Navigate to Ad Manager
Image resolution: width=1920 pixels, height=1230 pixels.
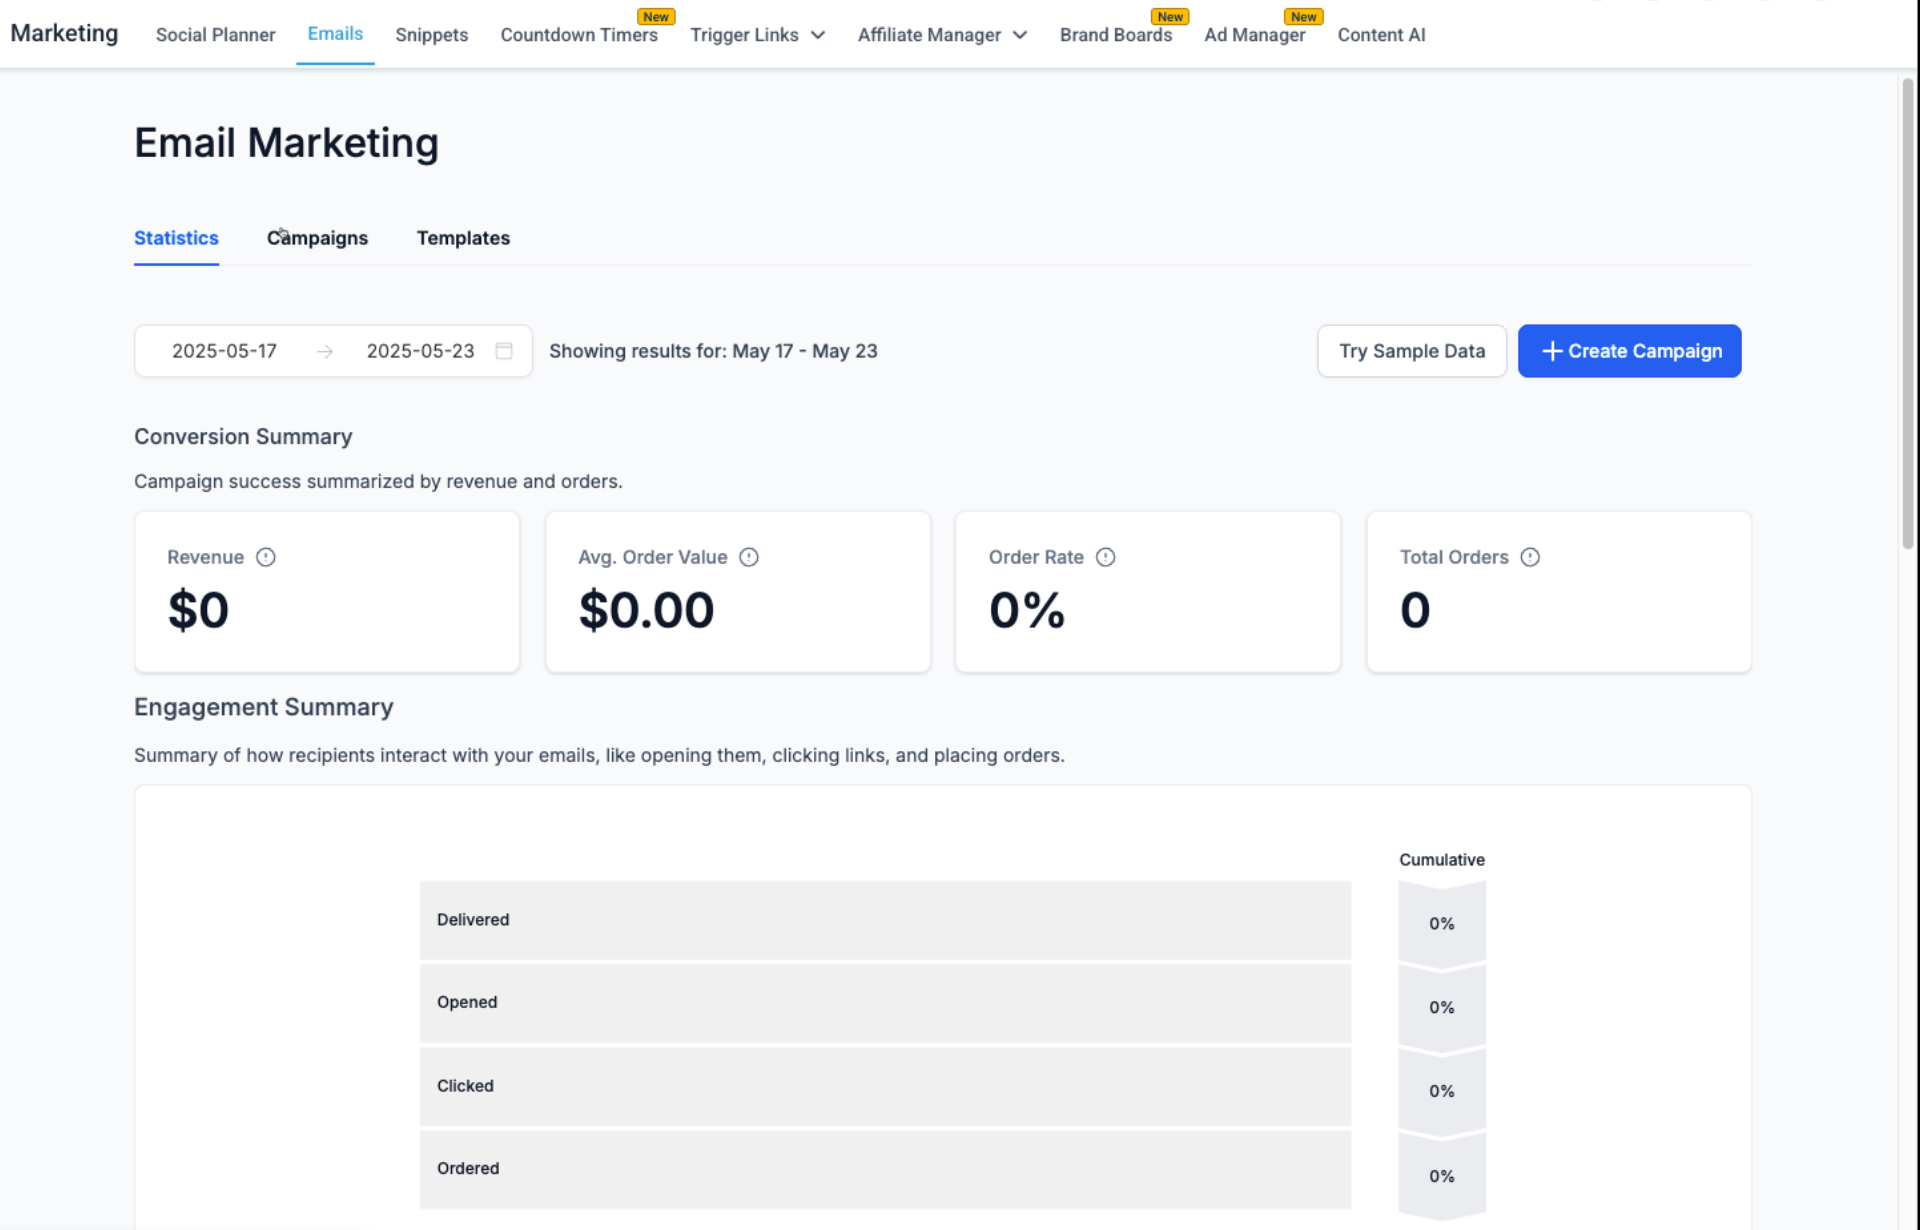[1254, 35]
